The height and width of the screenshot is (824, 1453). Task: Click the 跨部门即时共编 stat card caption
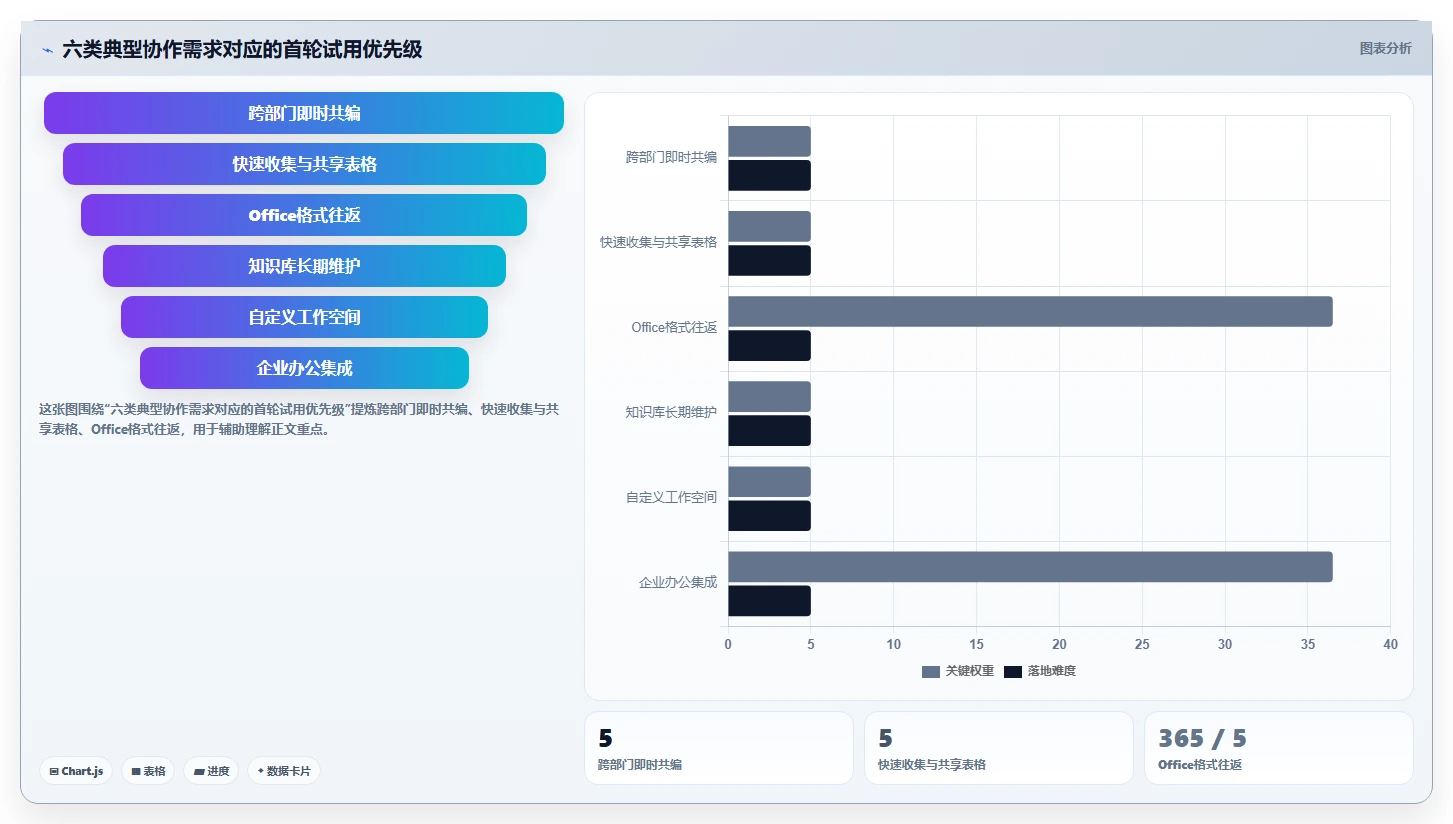click(x=640, y=765)
